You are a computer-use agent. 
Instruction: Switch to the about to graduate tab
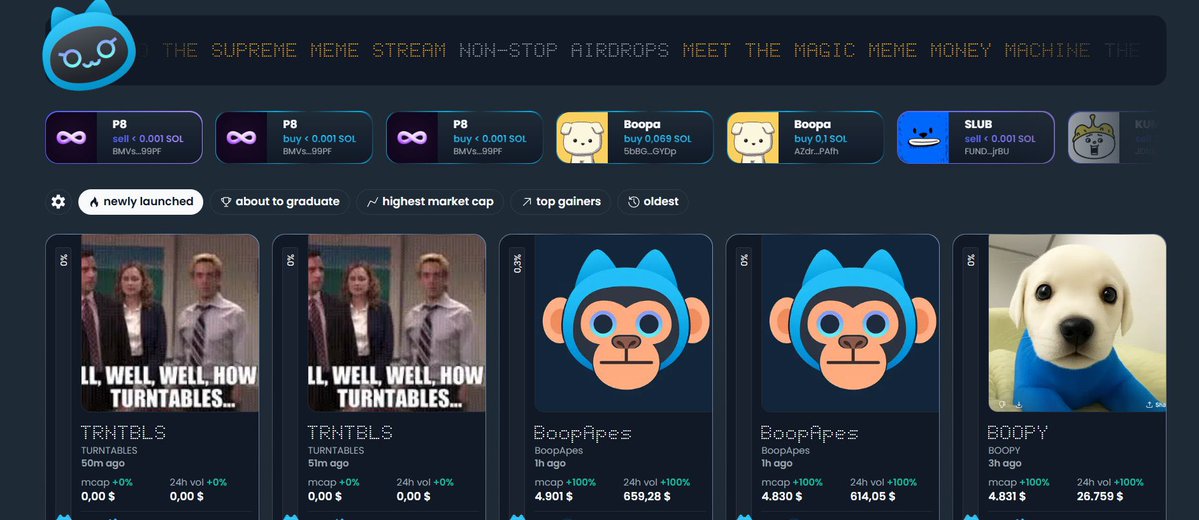click(x=280, y=202)
